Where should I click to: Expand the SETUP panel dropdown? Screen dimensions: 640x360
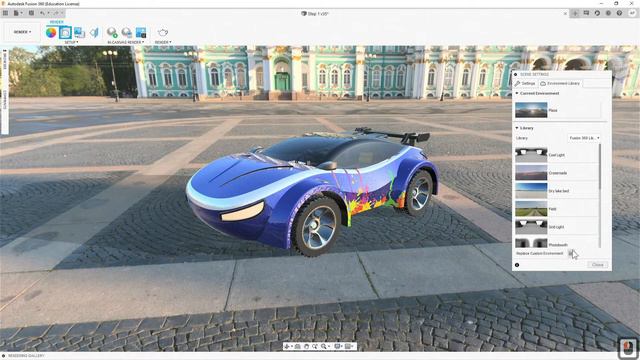pyautogui.click(x=71, y=42)
